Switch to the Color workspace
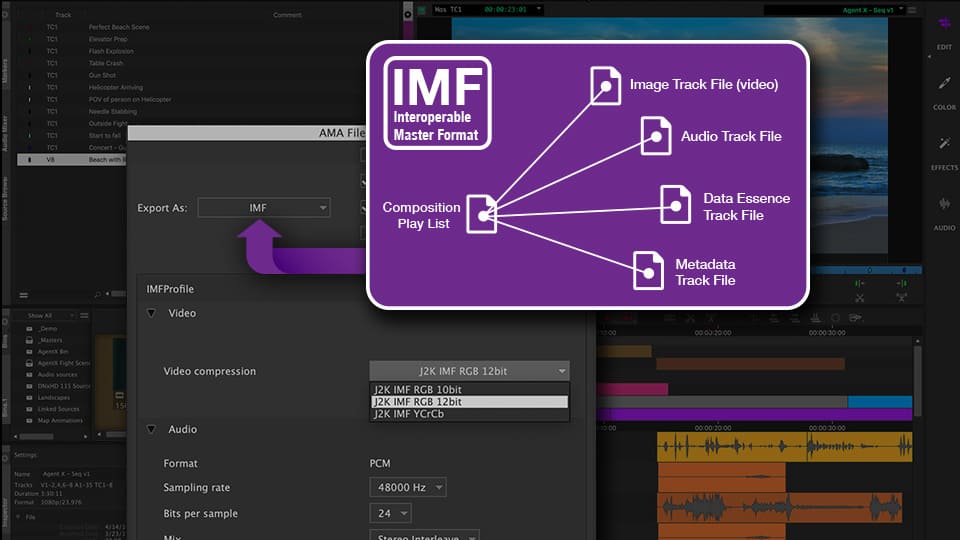960x540 pixels. click(944, 85)
